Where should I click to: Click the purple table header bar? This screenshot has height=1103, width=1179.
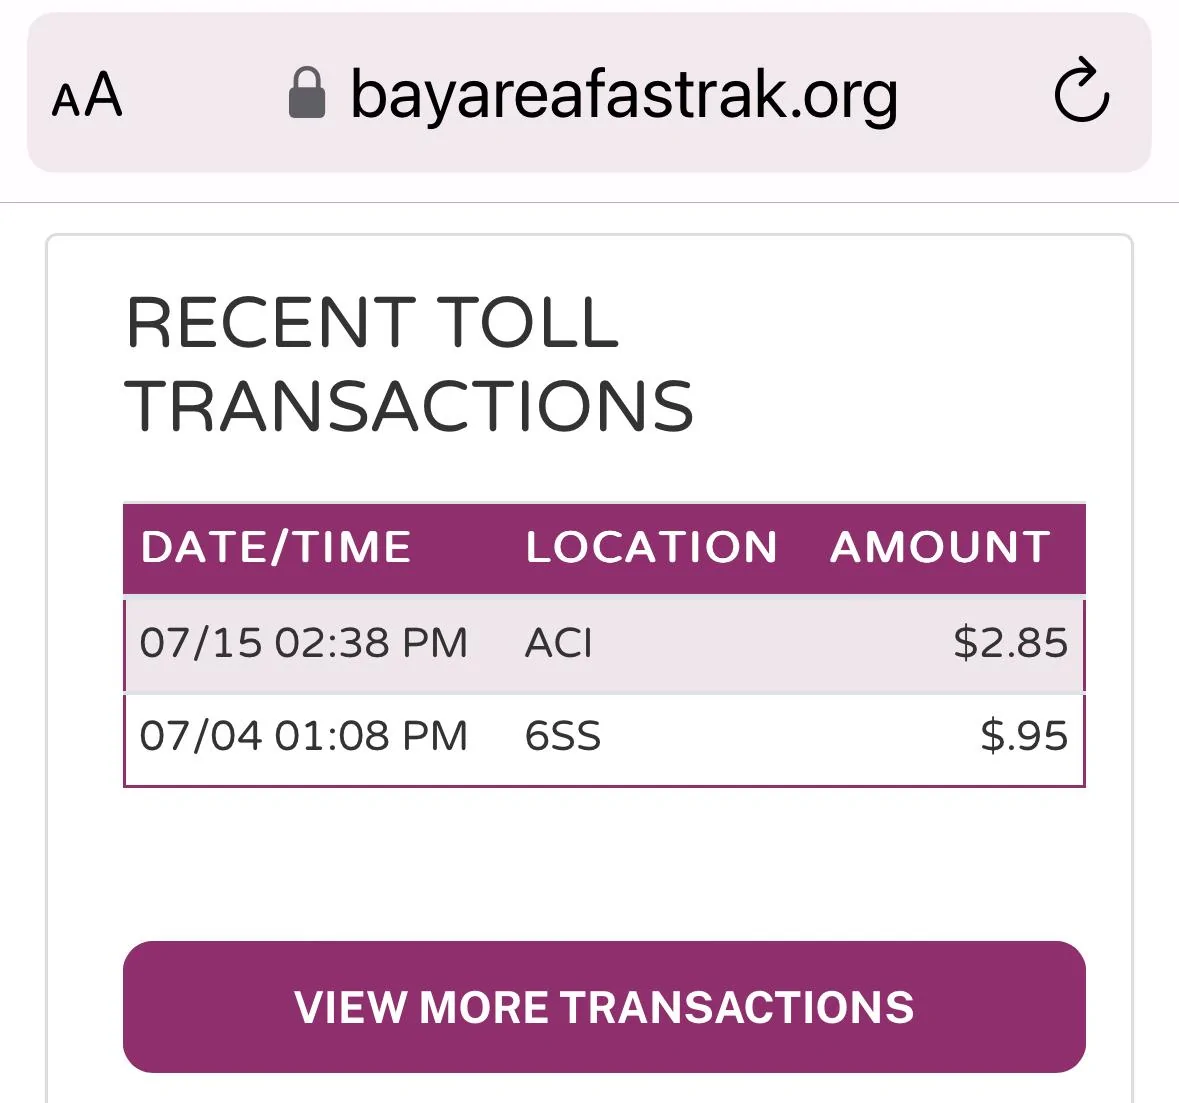604,549
